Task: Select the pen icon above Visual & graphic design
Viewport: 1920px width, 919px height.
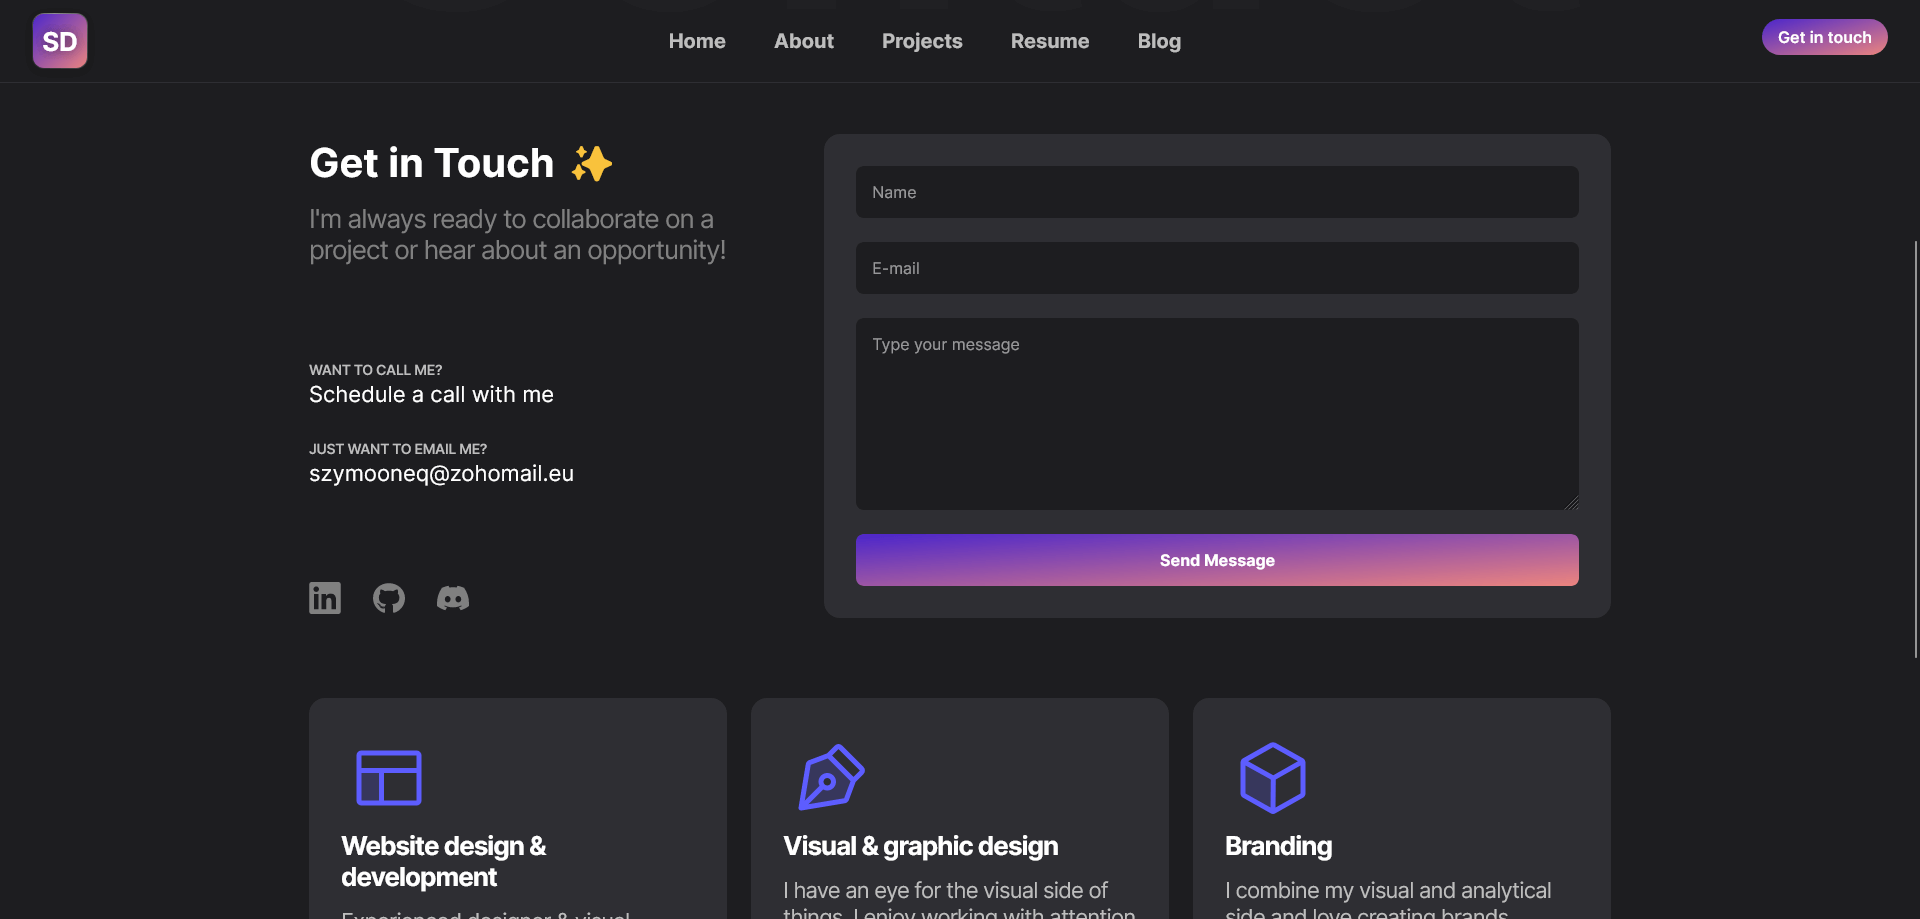Action: click(x=831, y=775)
